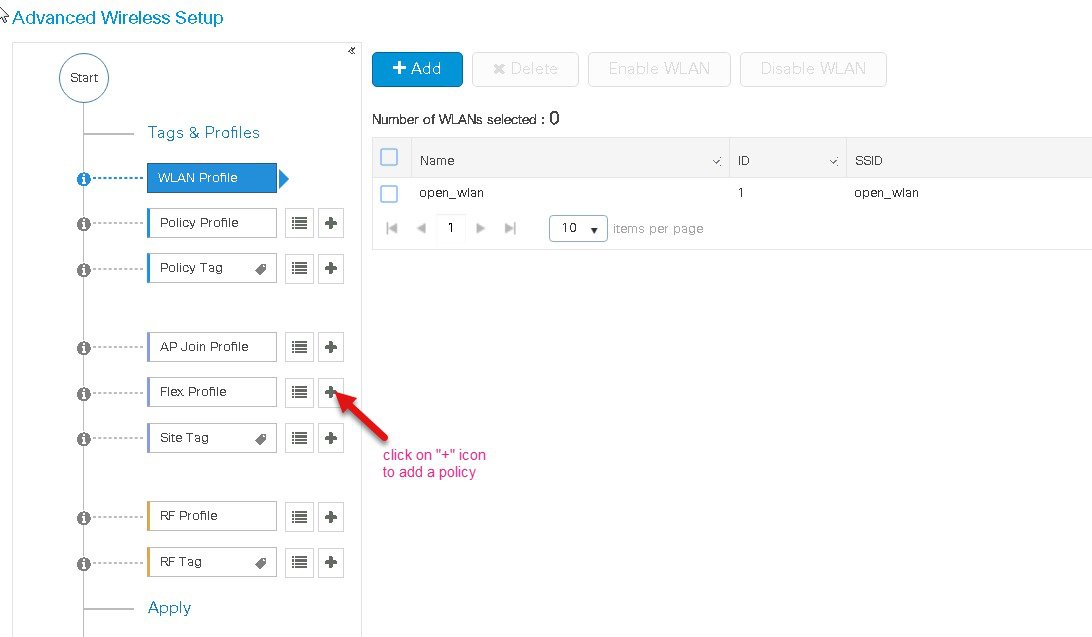
Task: Click the page number 1 field
Action: click(451, 228)
